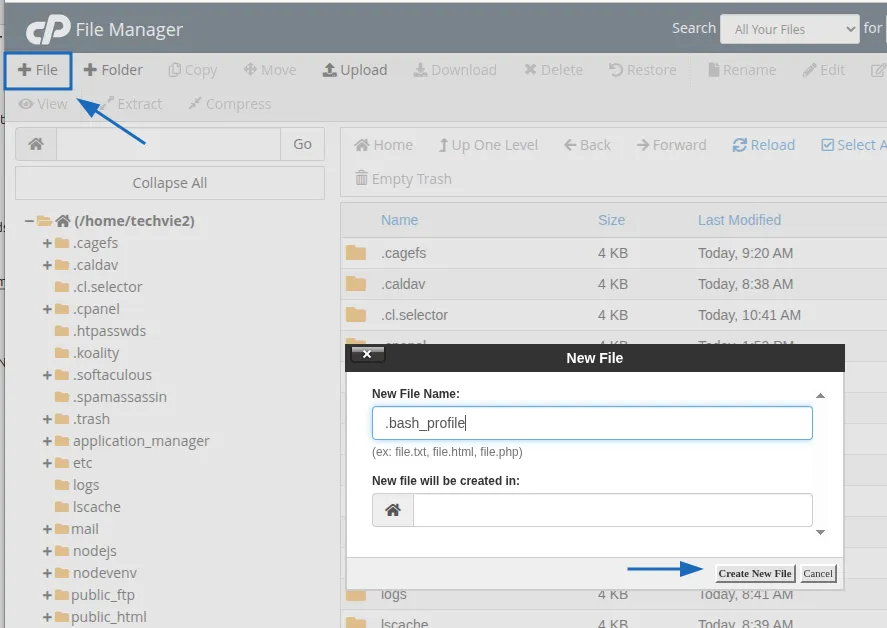Open the Upload tool
The height and width of the screenshot is (628, 887).
(355, 70)
